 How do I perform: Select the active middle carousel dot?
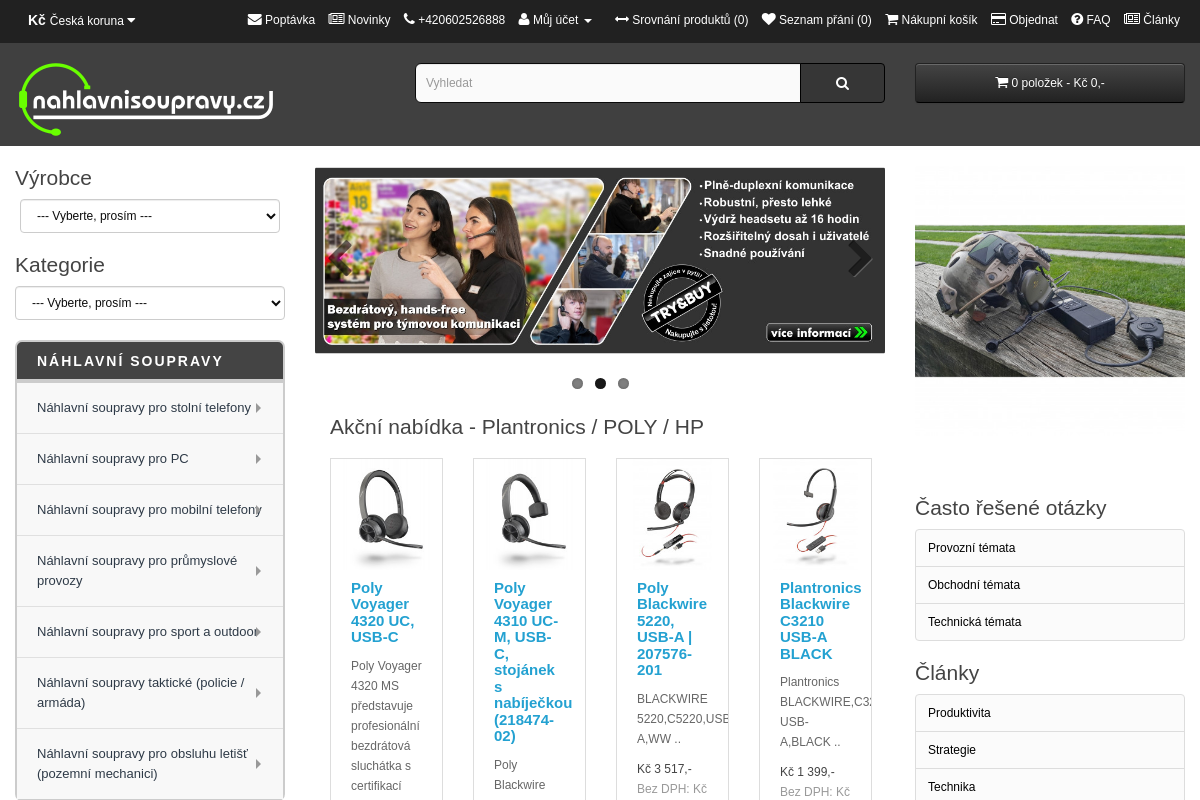click(x=600, y=383)
